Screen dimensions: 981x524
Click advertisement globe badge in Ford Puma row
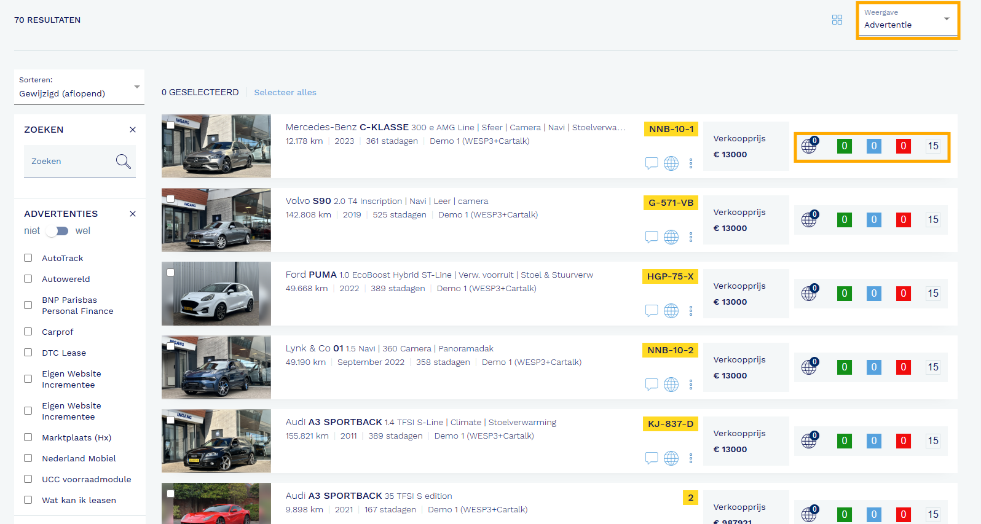pyautogui.click(x=810, y=293)
